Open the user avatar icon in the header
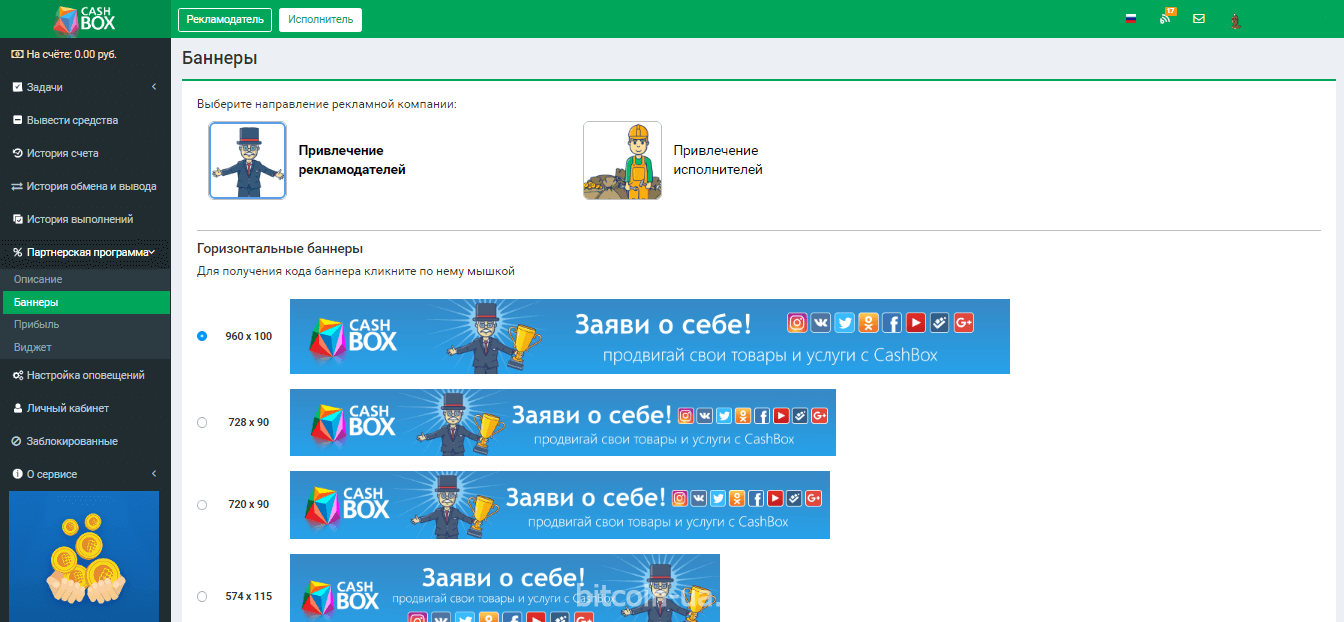The height and width of the screenshot is (622, 1344). tap(1235, 20)
